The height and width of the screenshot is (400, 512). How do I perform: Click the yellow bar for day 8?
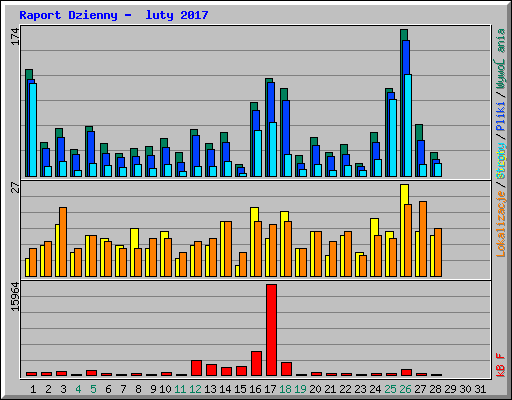coord(134,238)
